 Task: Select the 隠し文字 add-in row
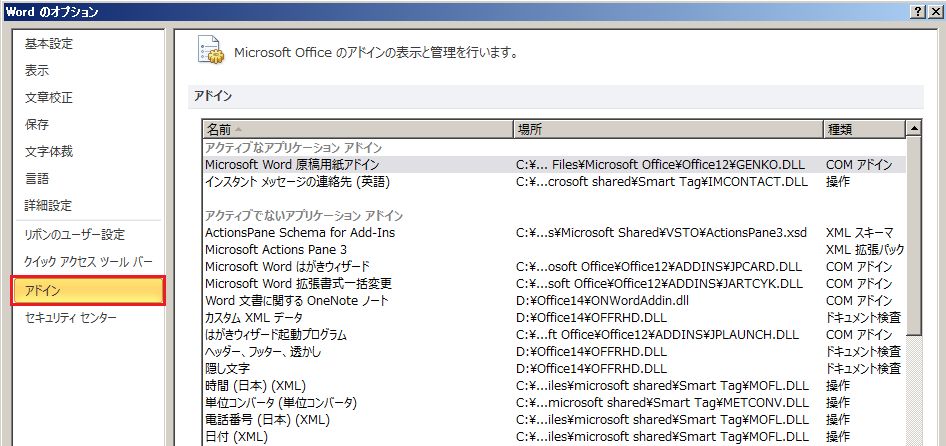pos(554,368)
